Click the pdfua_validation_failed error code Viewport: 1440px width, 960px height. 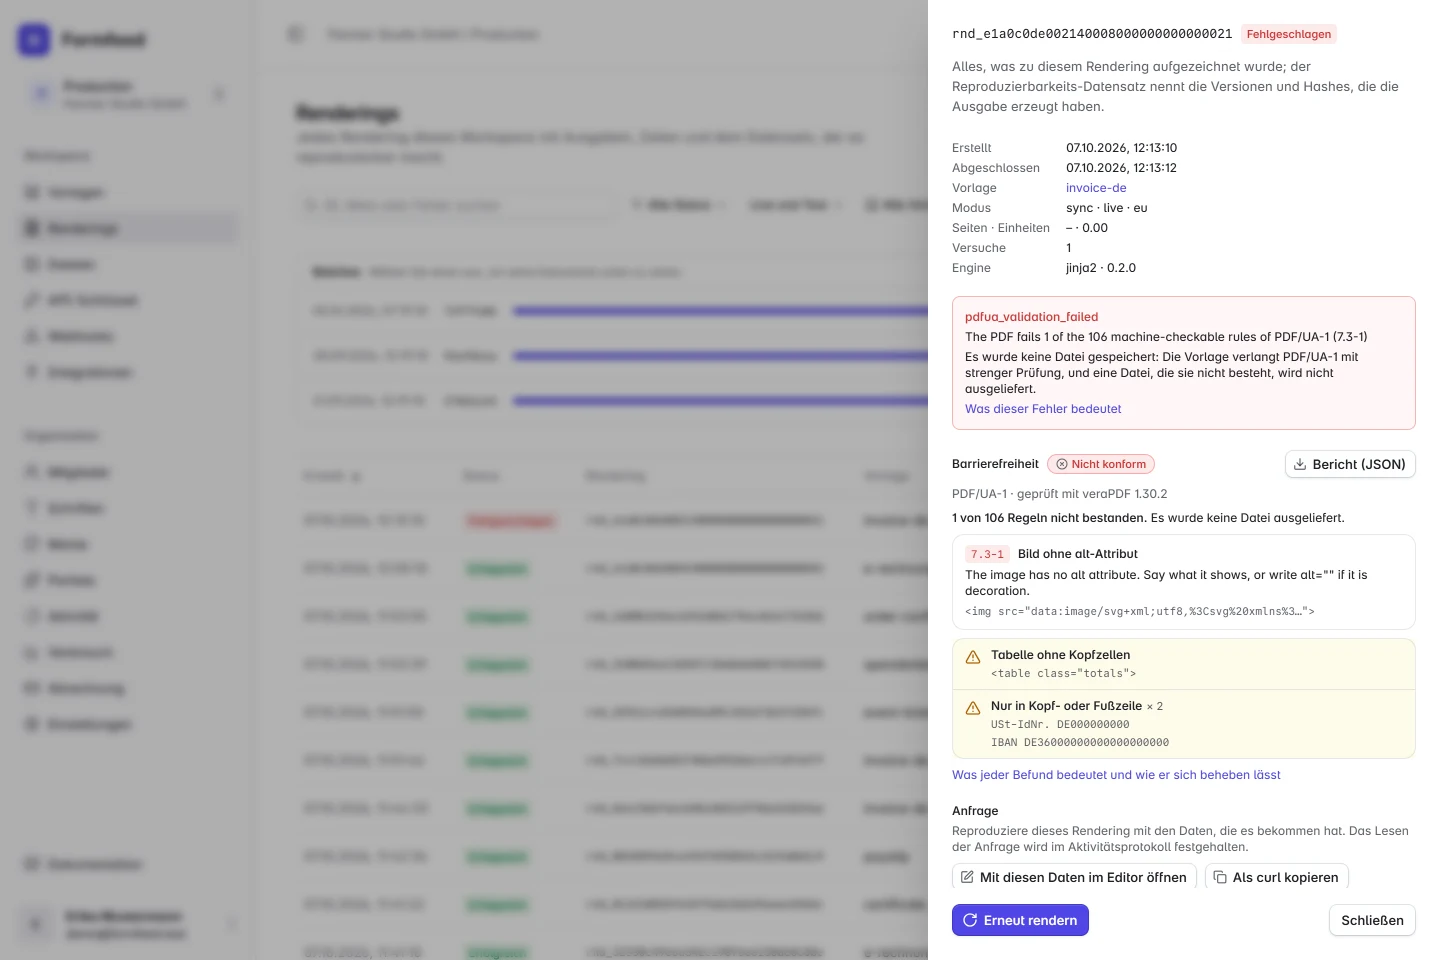point(1031,317)
